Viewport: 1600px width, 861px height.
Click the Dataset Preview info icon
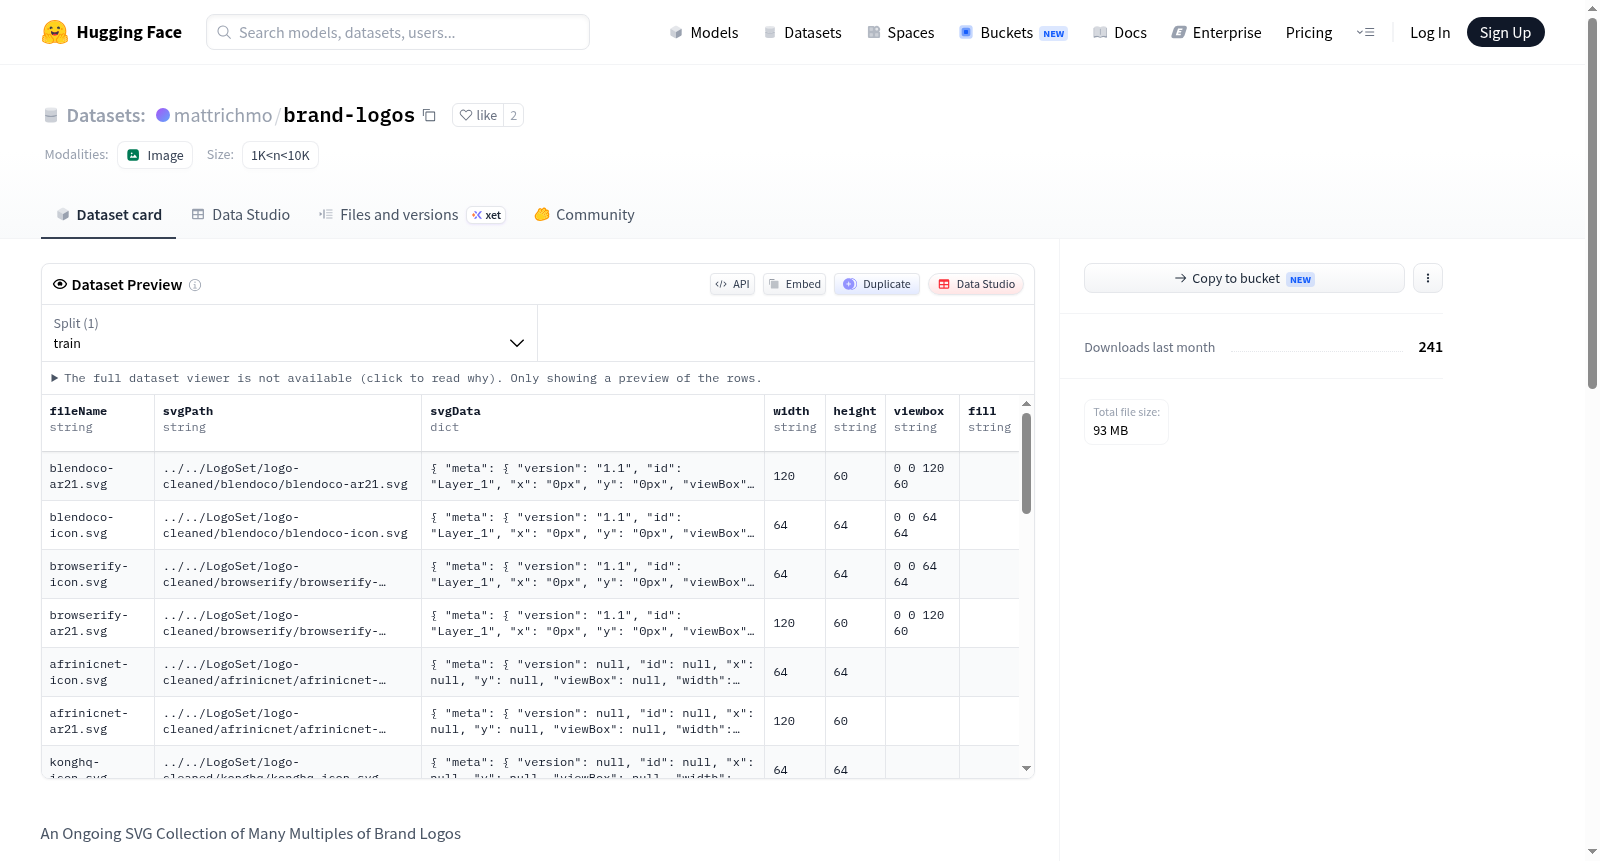195,285
